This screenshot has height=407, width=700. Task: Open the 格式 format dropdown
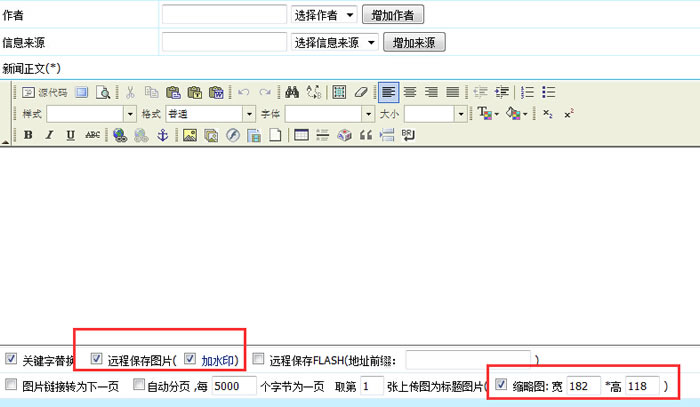click(249, 114)
